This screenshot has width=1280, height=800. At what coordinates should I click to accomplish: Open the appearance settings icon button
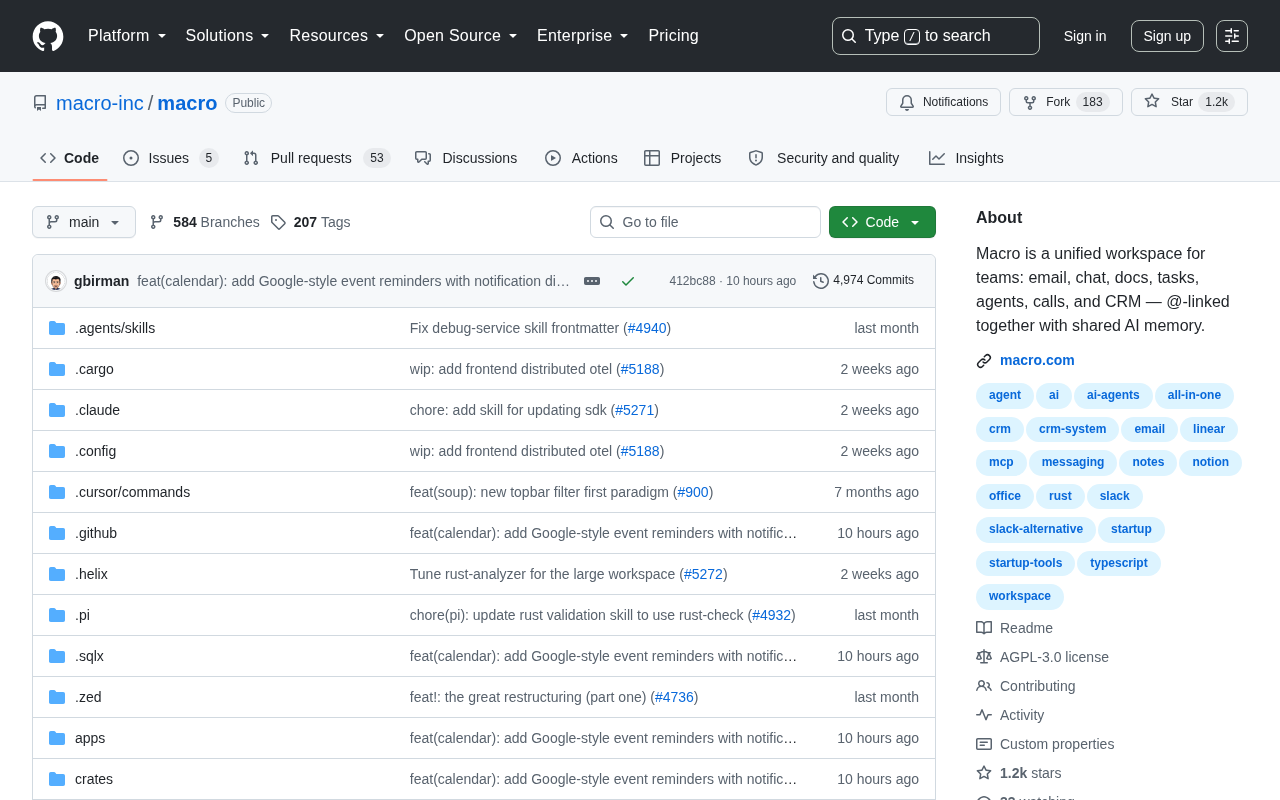tap(1232, 36)
